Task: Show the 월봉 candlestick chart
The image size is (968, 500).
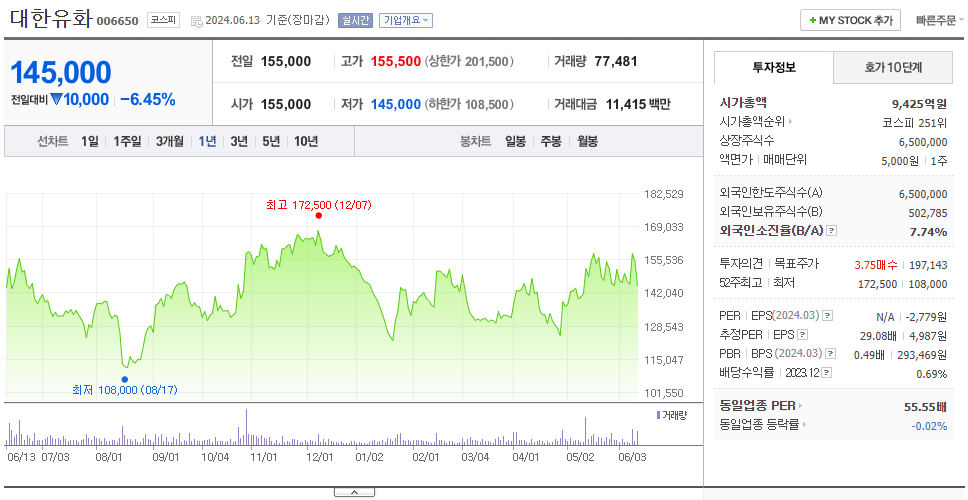Action: coord(587,141)
